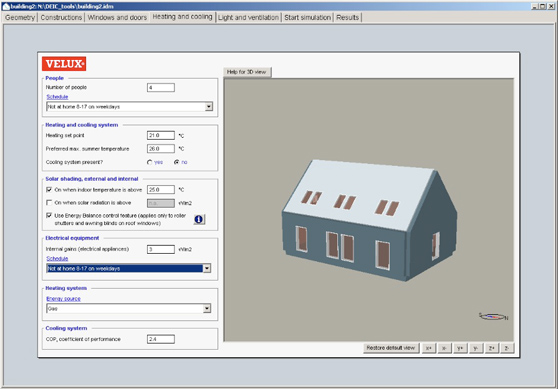
Task: Toggle 'On when indoor temperature is above' checkbox
Action: tap(49, 190)
